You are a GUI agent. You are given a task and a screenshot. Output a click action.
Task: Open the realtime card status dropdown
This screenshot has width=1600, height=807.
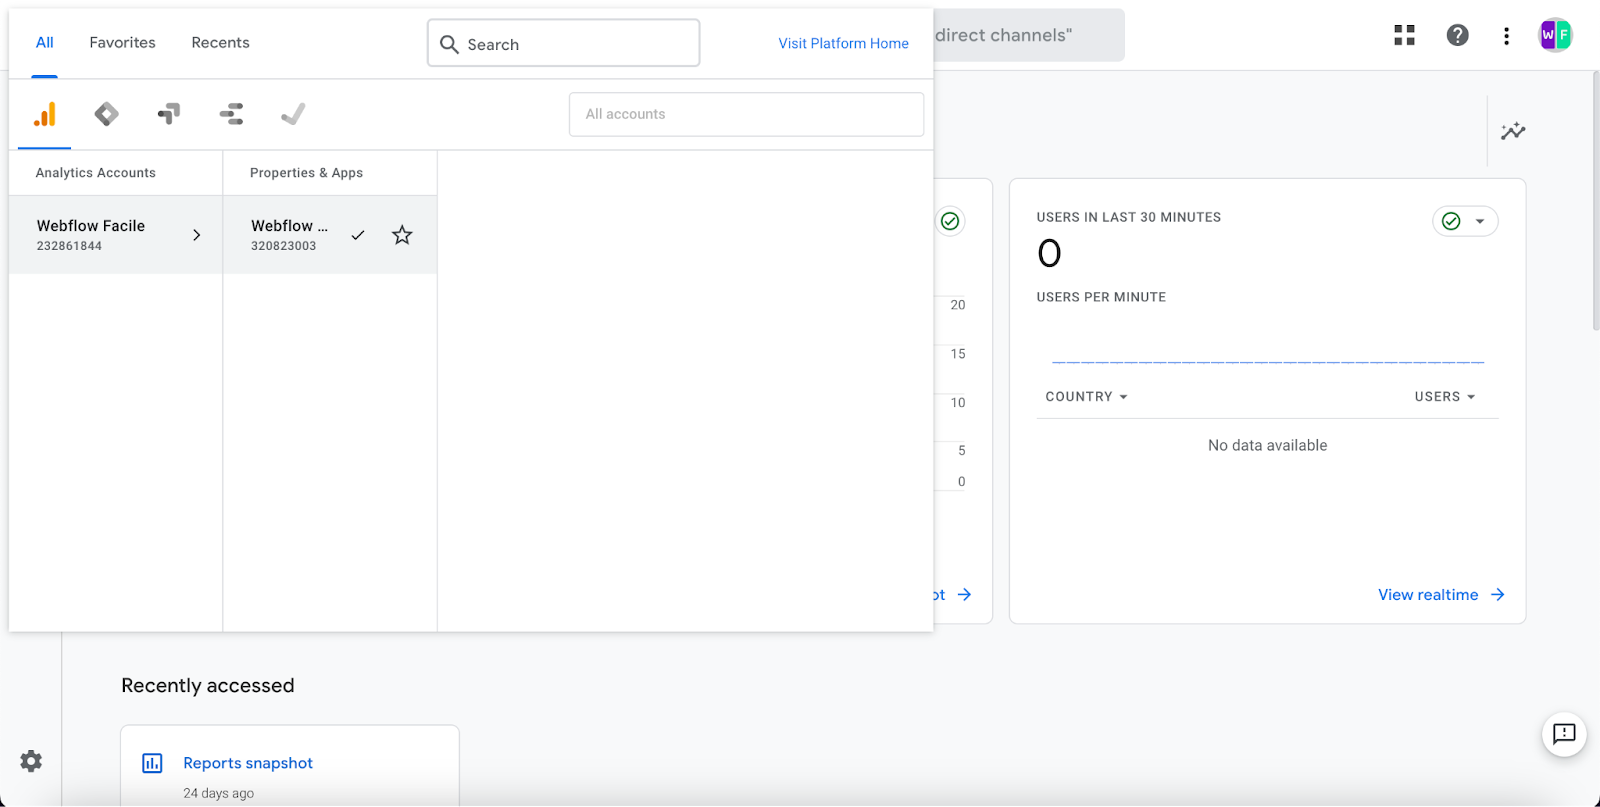[1465, 221]
